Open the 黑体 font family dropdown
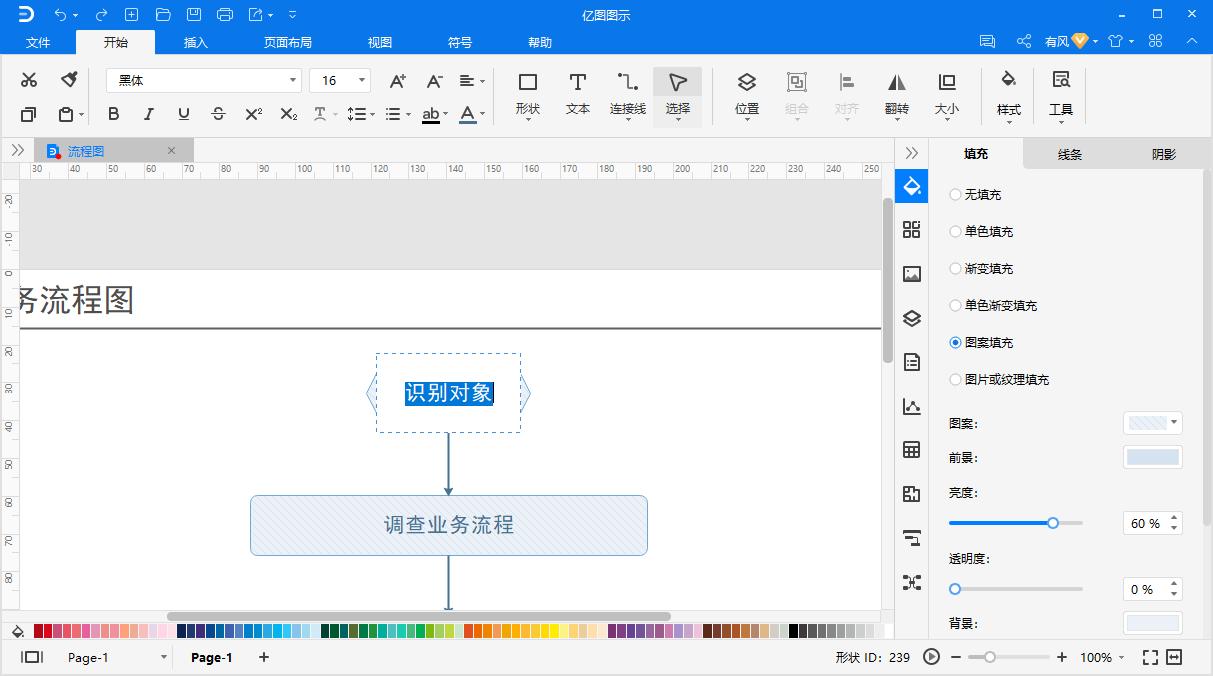Viewport: 1213px width, 676px height. [291, 79]
